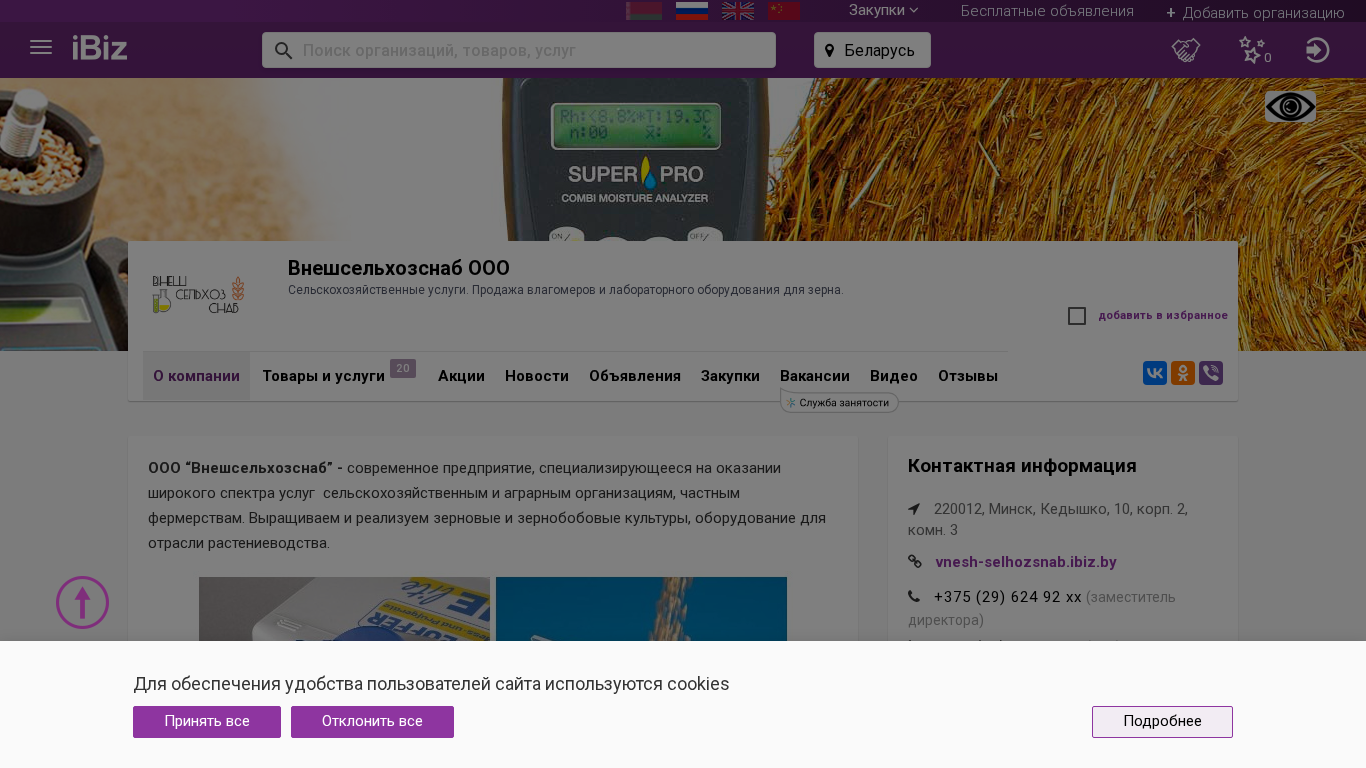1366x768 pixels.
Task: Switch to the Акции tab
Action: pos(461,376)
